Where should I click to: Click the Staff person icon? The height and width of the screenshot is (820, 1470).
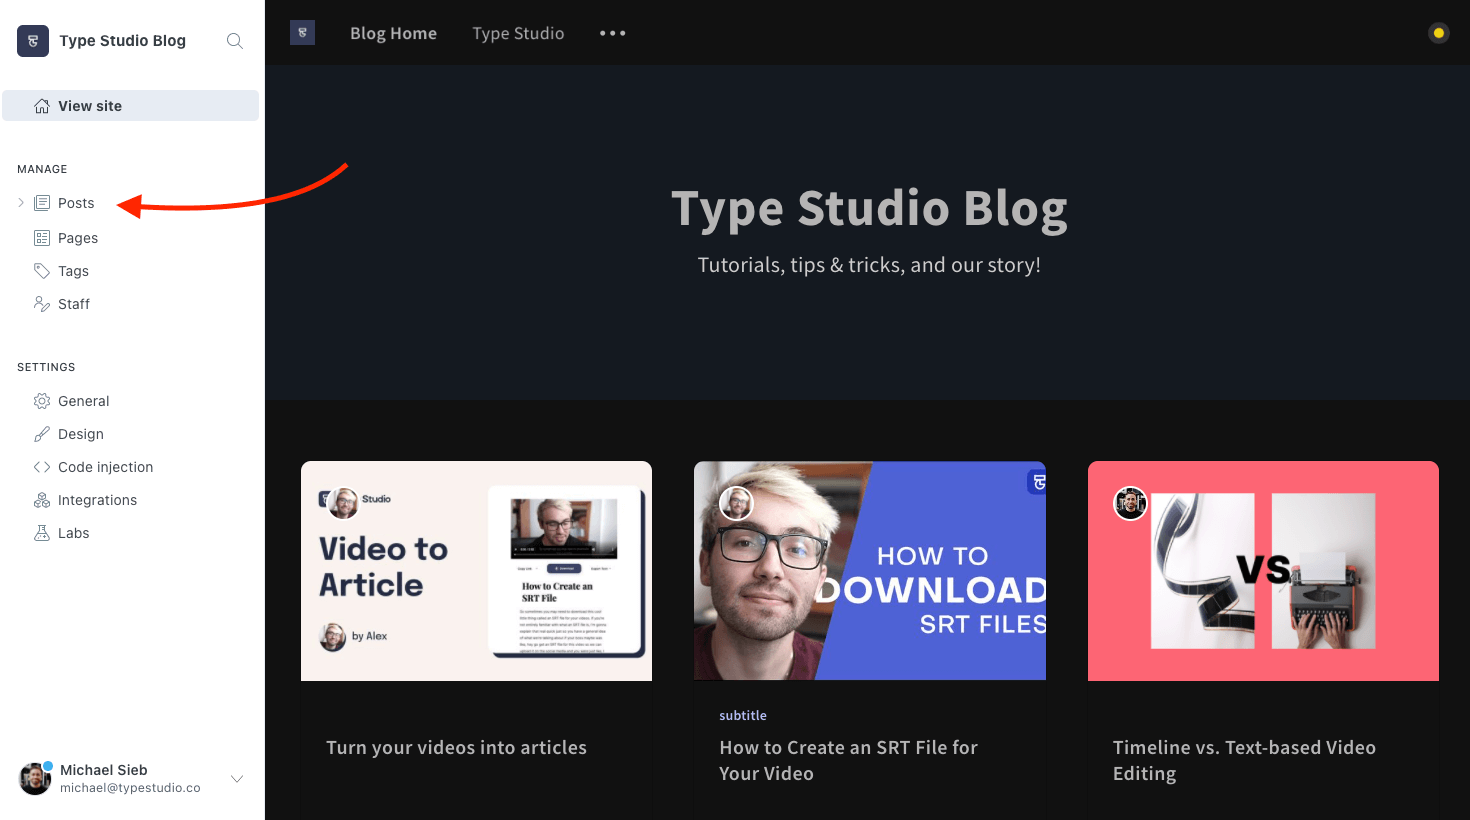point(42,304)
